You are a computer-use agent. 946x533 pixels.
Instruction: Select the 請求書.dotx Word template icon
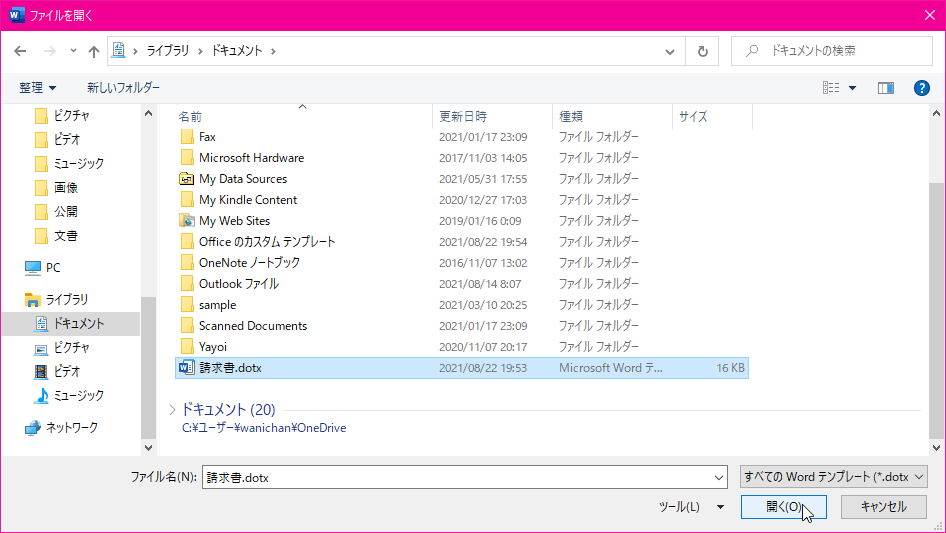[187, 368]
